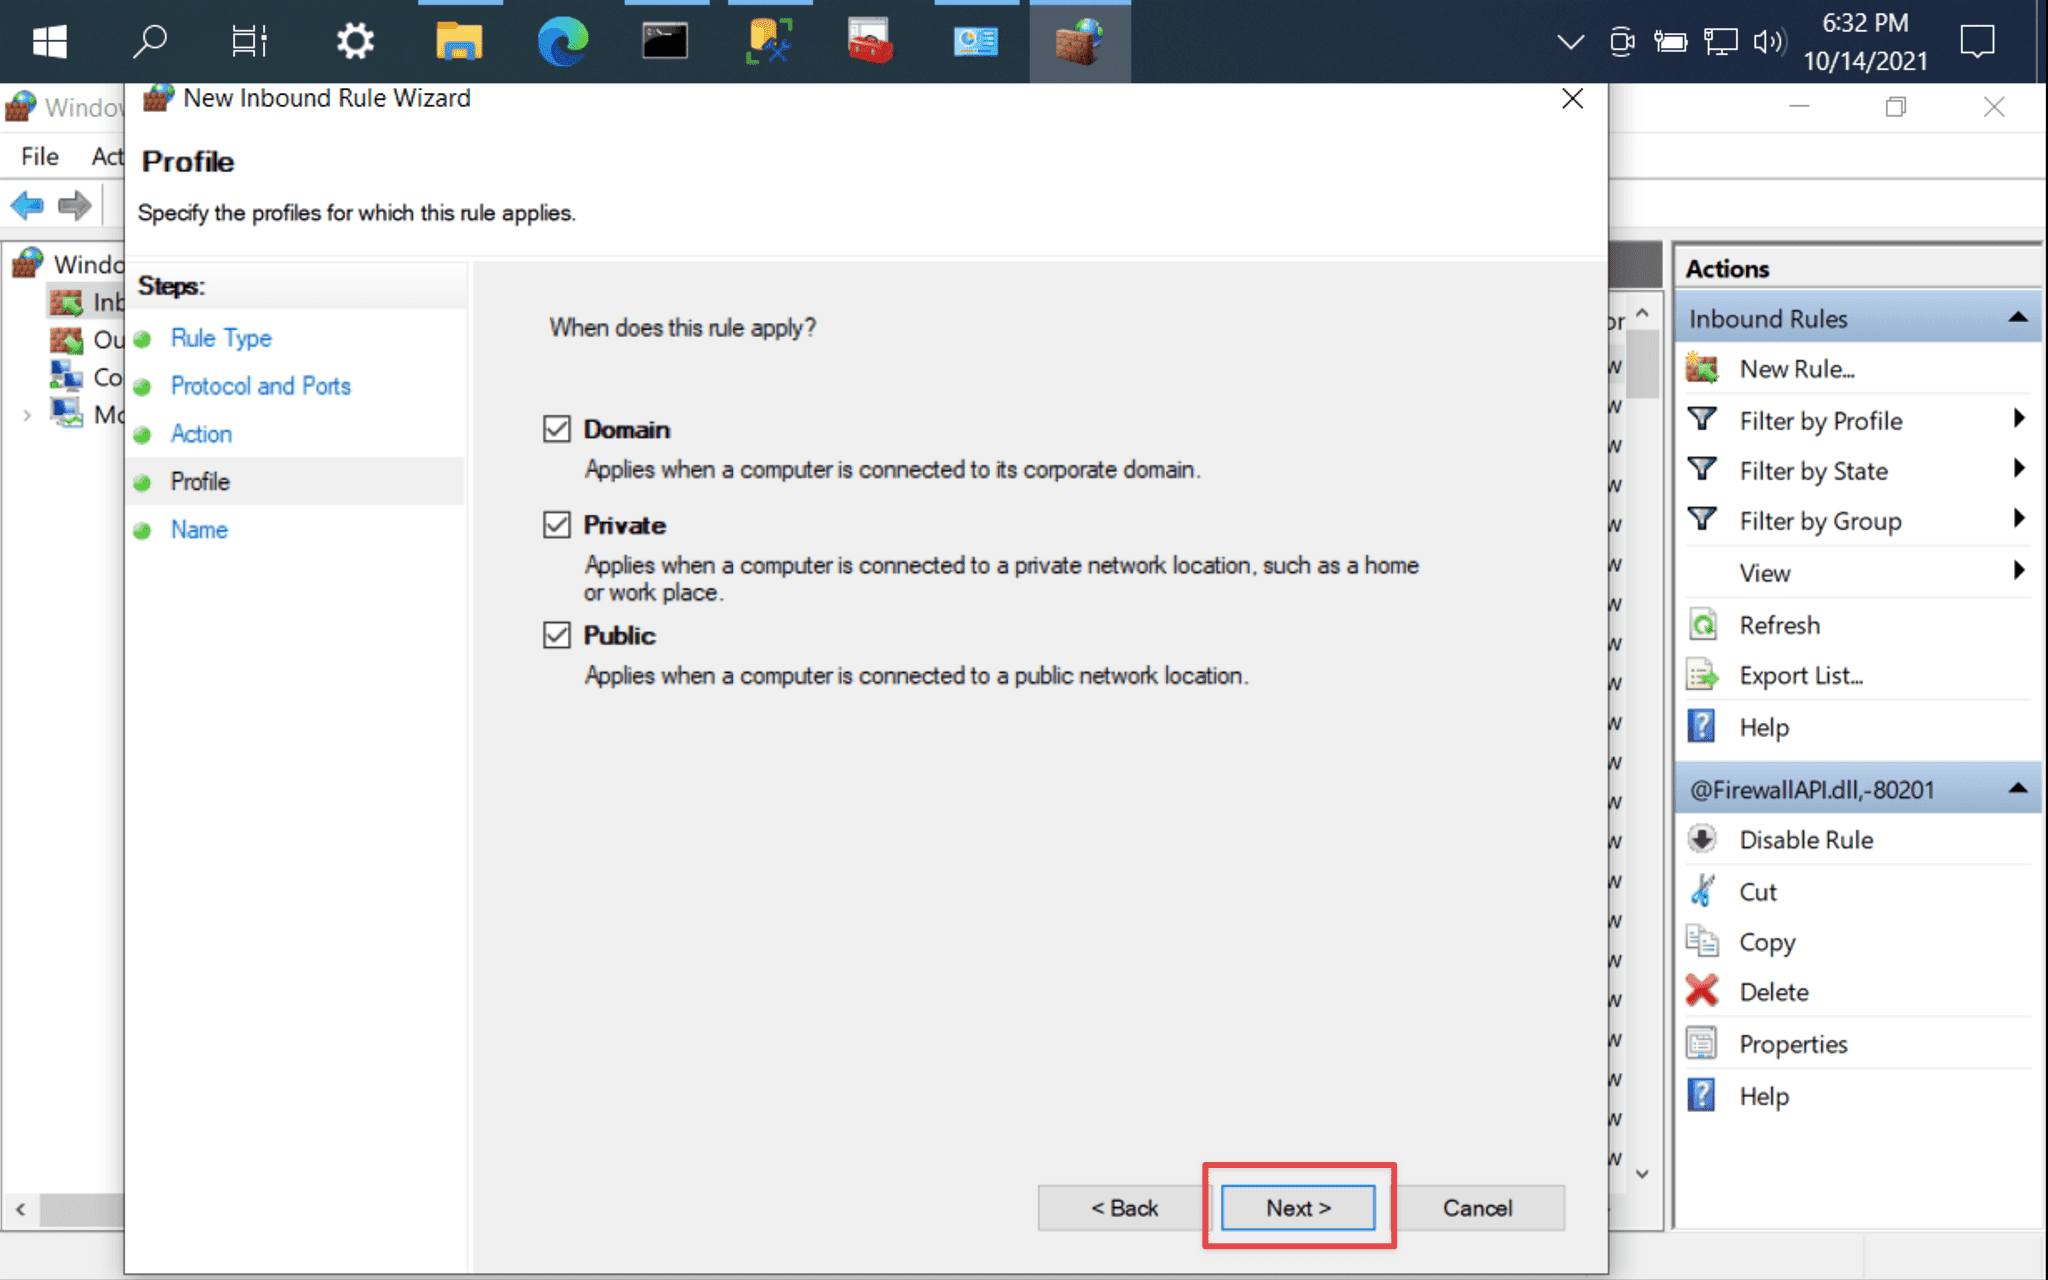Click the Refresh icon in Actions pane
The height and width of the screenshot is (1280, 2048).
1702,625
